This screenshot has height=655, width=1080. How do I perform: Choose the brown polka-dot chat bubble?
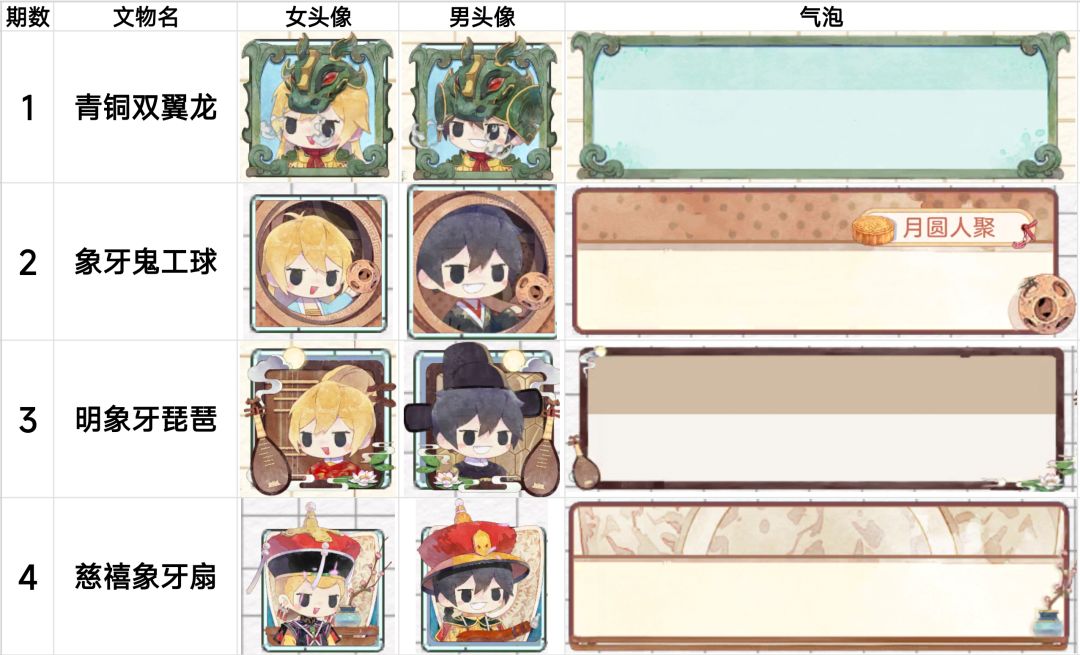(822, 262)
